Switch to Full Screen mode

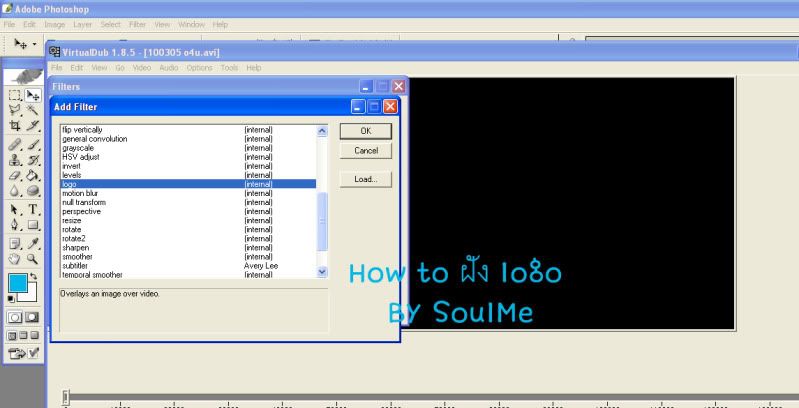35,335
